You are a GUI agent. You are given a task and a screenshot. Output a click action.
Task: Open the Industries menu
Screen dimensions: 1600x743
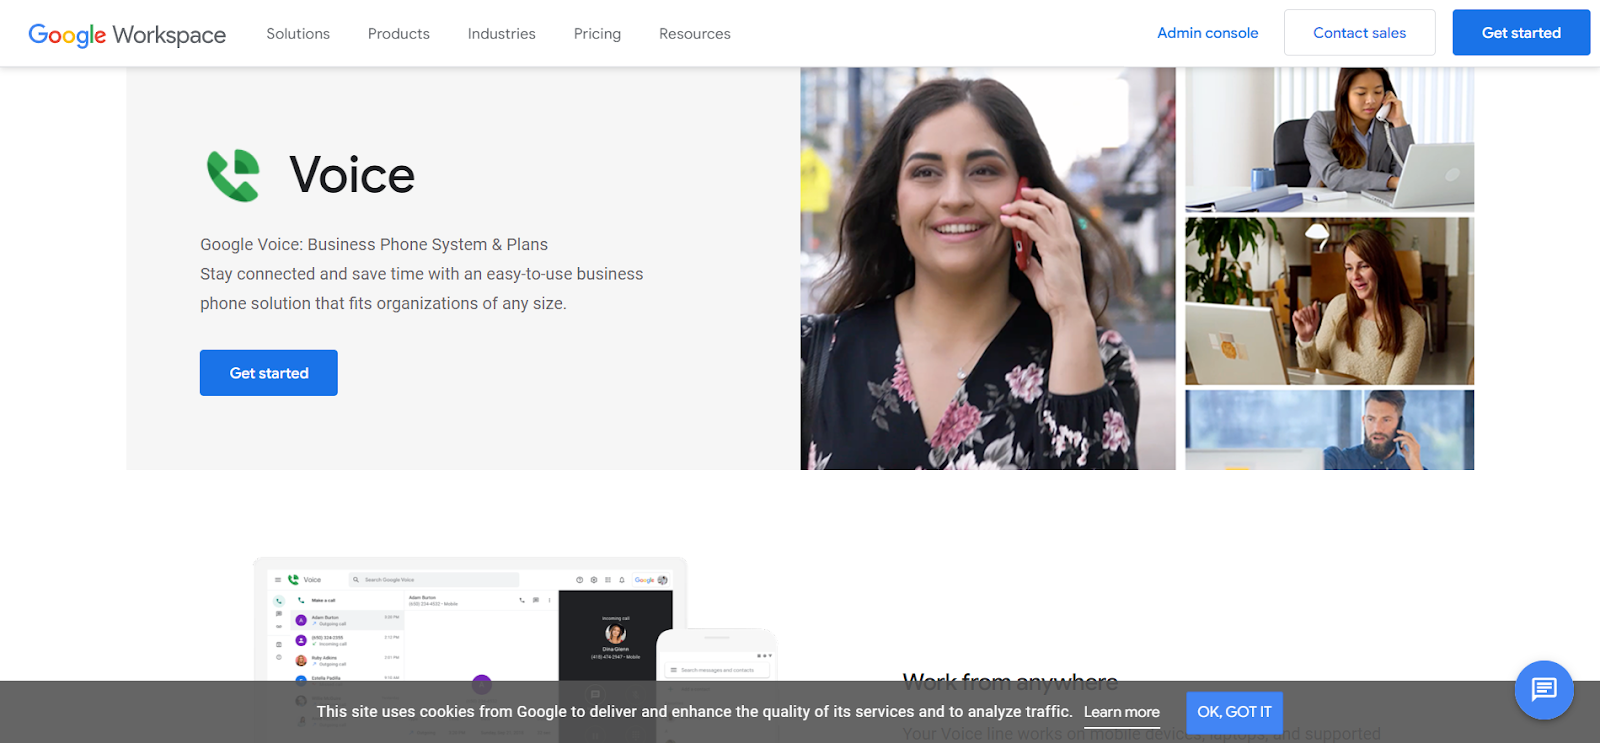click(502, 34)
